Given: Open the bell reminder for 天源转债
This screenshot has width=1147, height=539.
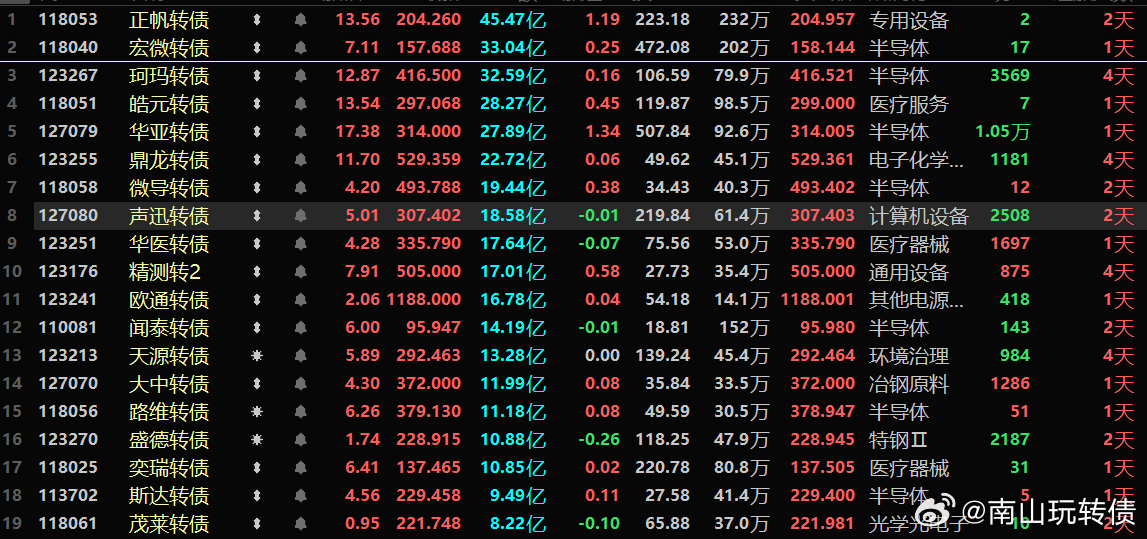Looking at the screenshot, I should (300, 355).
